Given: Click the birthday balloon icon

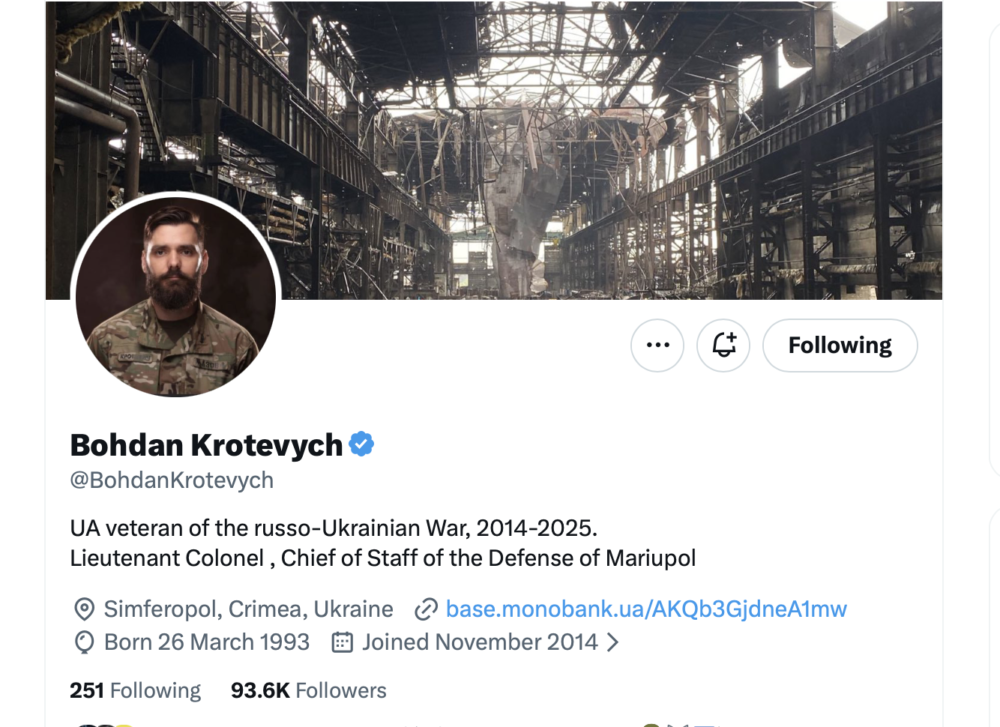Looking at the screenshot, I should [x=84, y=642].
